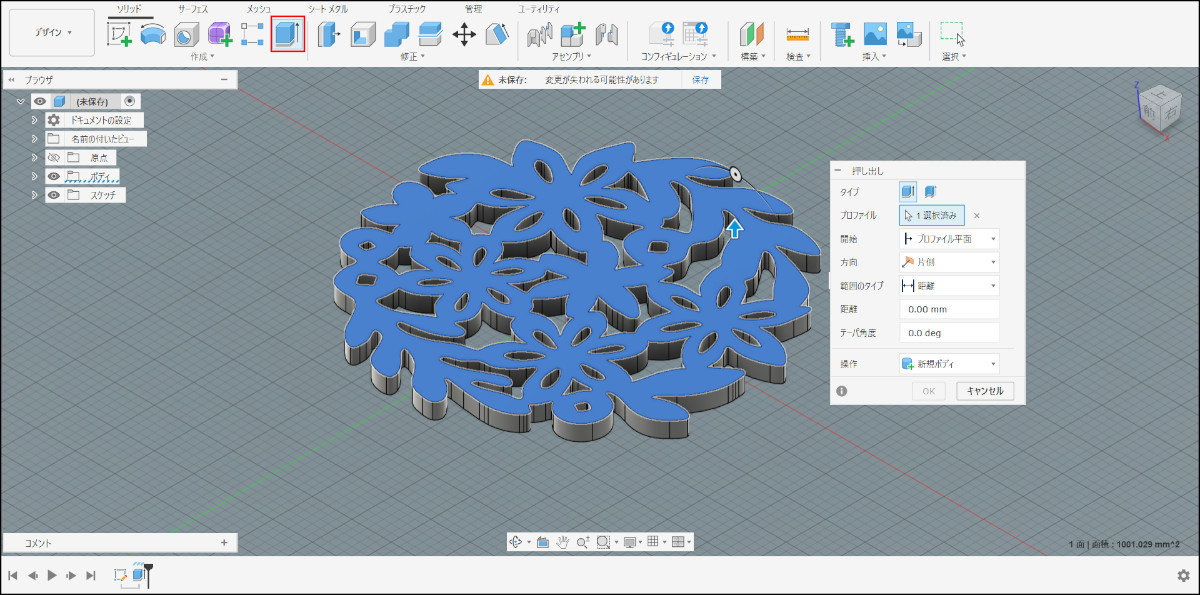Click the Shell tool icon
Viewport: 1200px width, 595px height.
[362, 34]
